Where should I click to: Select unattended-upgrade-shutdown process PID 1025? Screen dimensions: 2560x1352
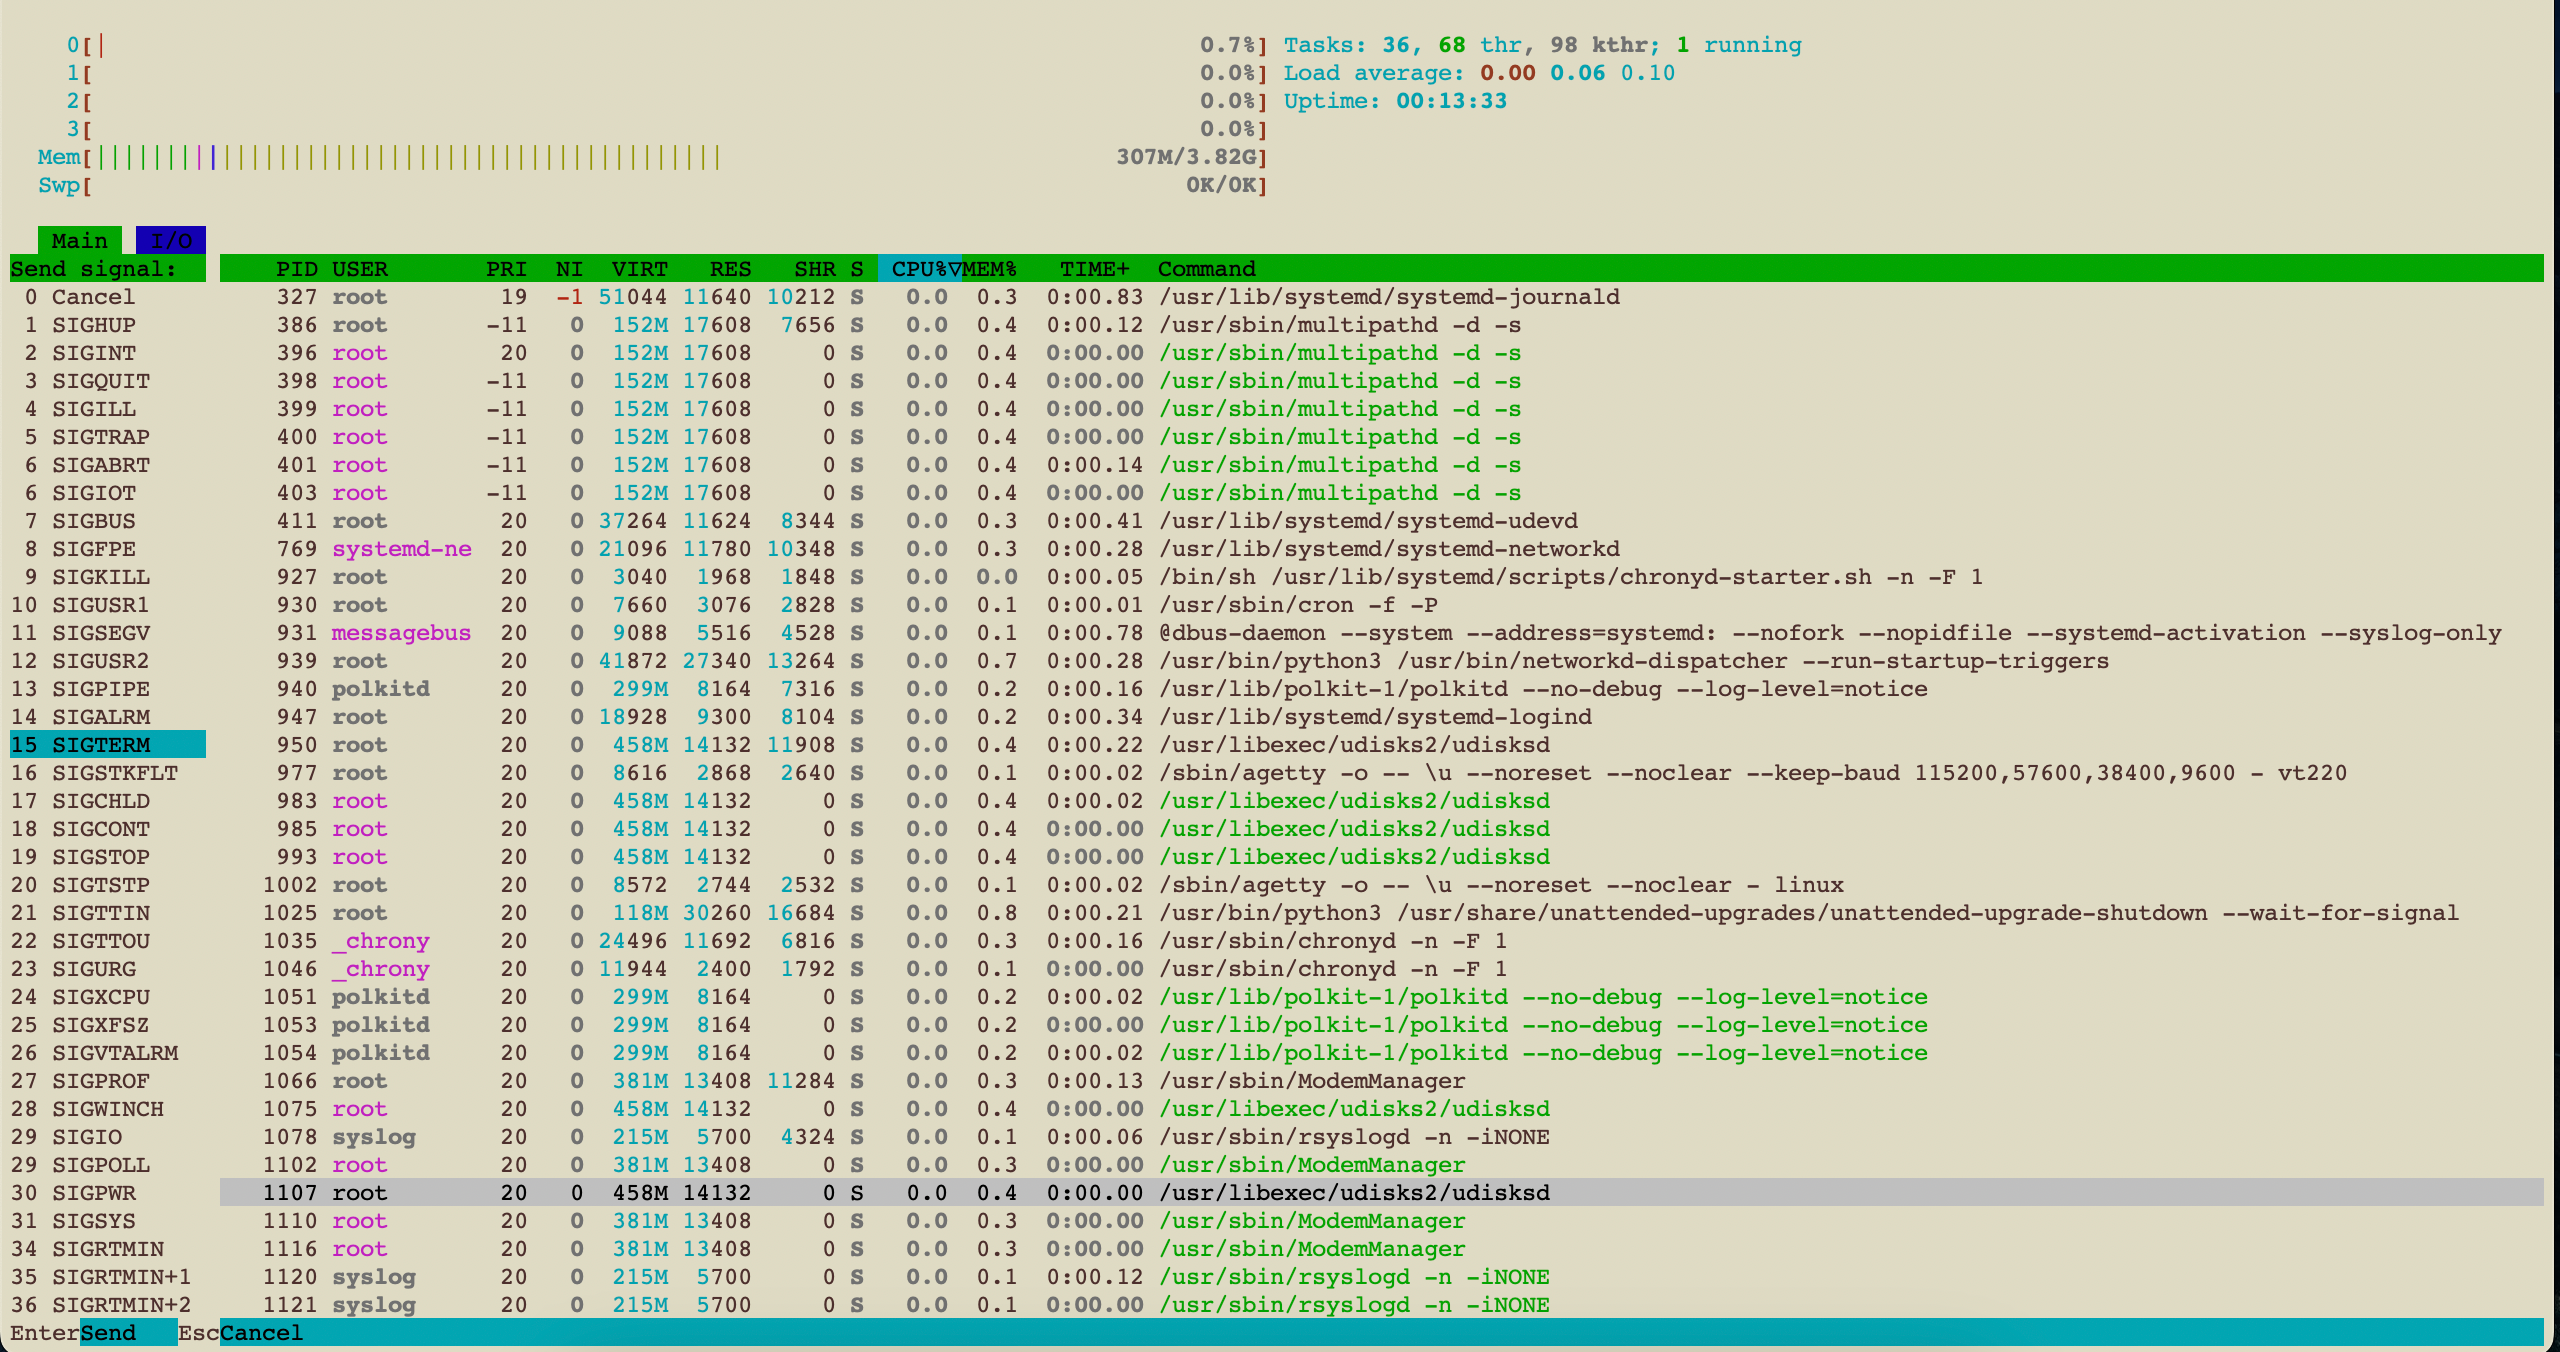1381,913
